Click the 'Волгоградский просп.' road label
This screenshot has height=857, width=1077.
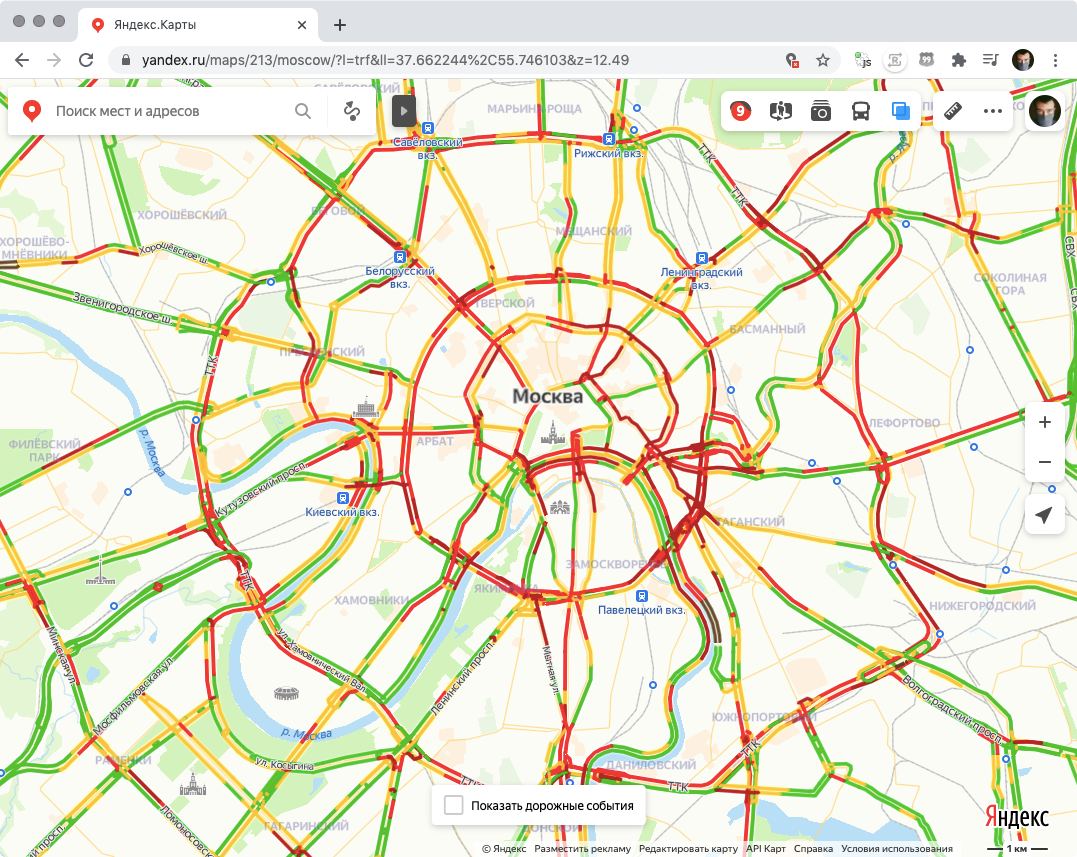(x=953, y=711)
